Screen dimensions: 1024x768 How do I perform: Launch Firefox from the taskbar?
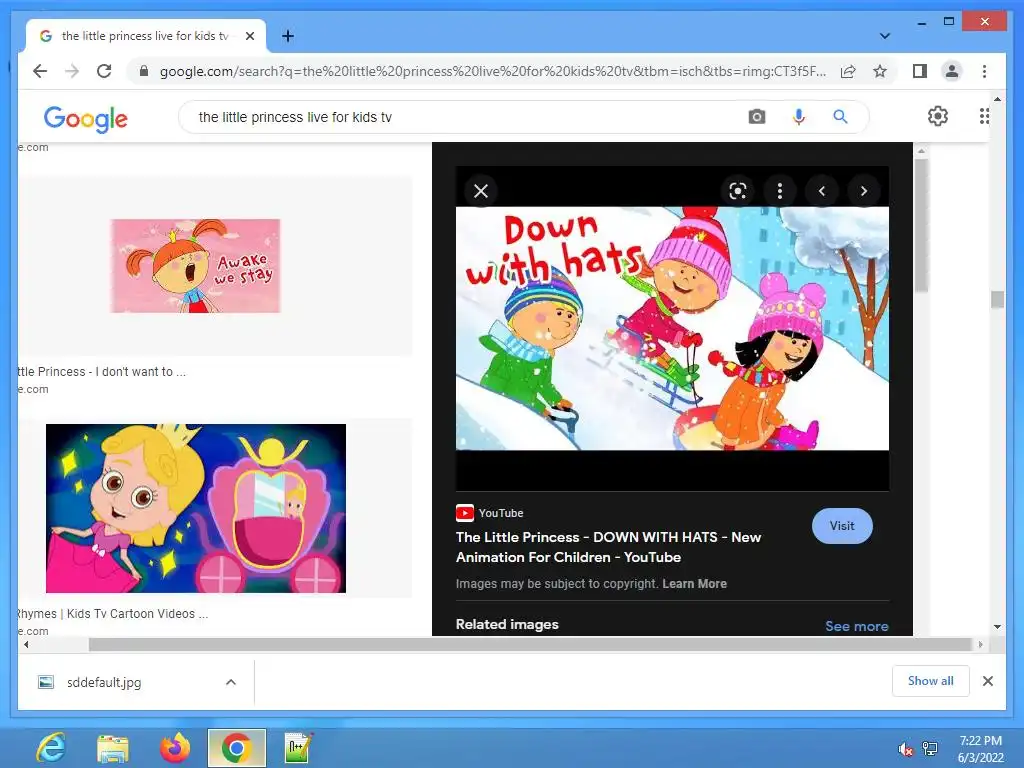tap(175, 748)
